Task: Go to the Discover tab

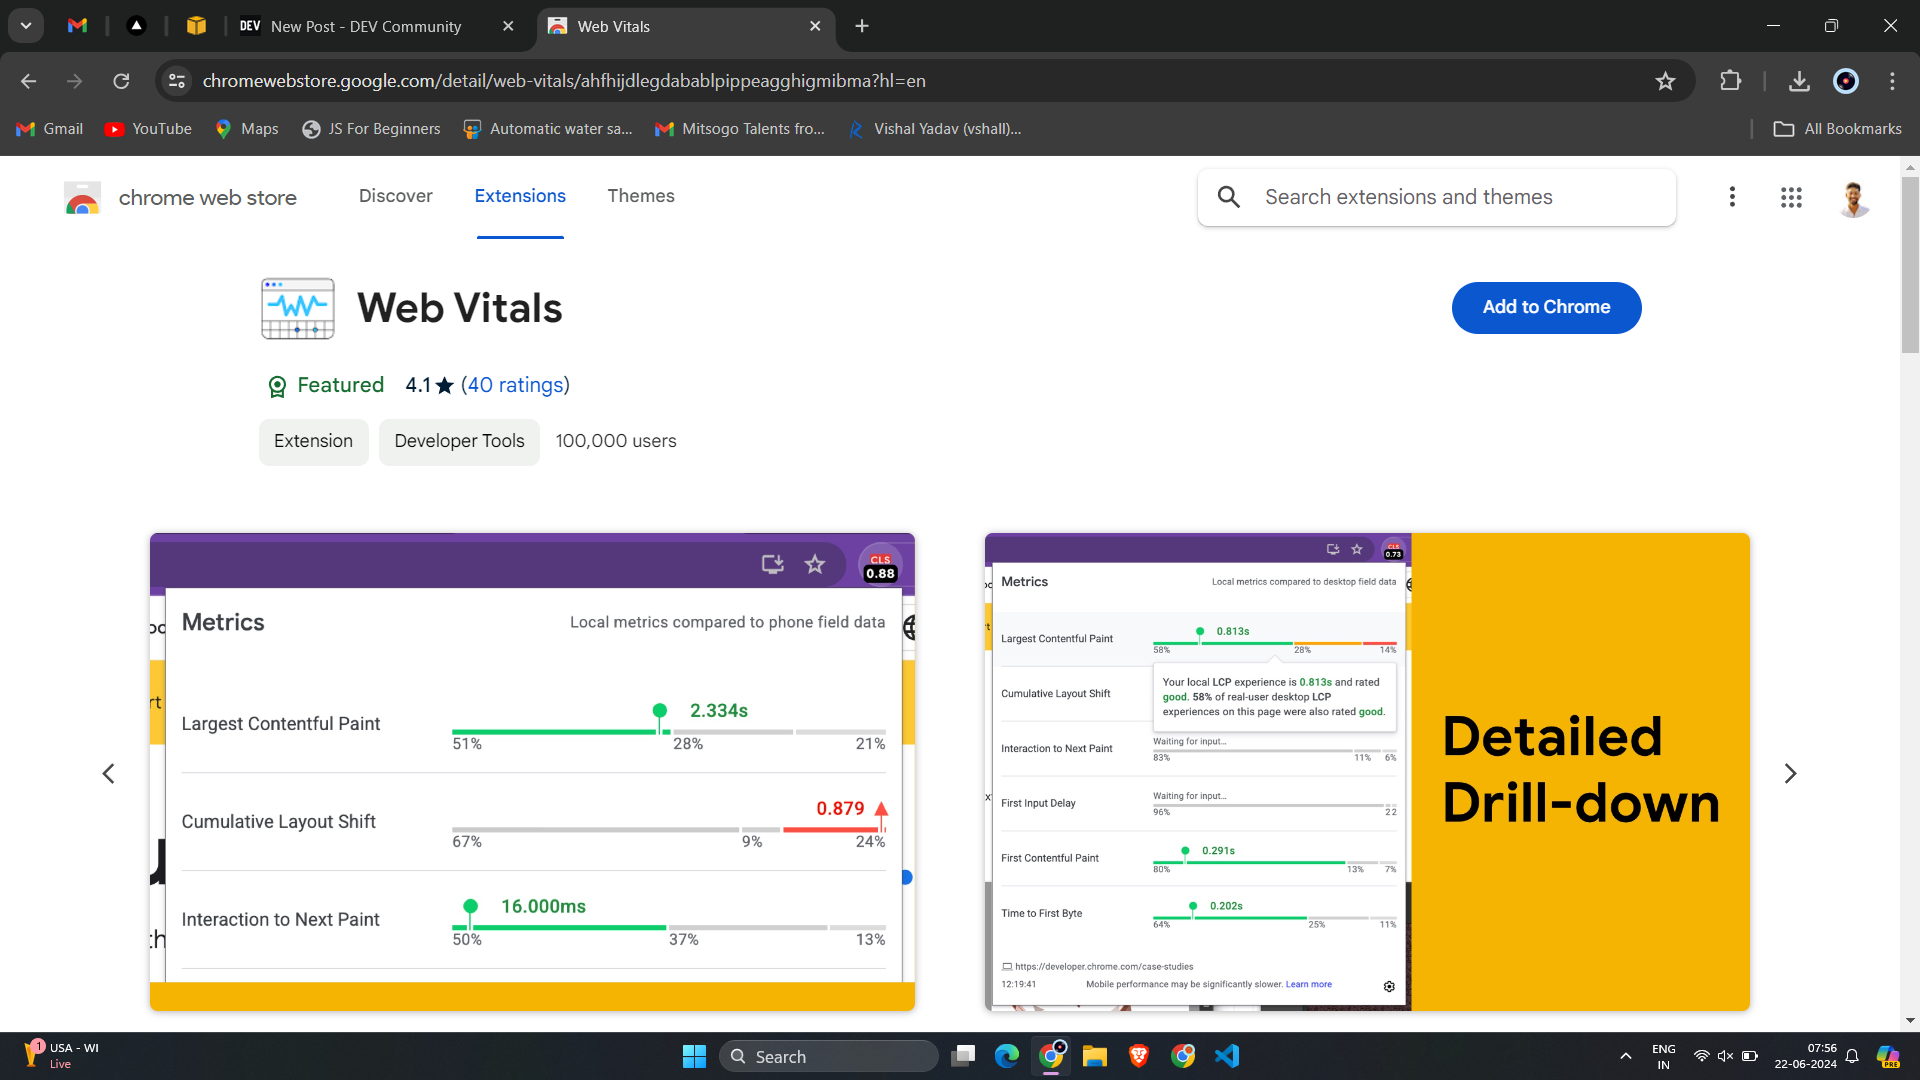Action: (x=395, y=196)
